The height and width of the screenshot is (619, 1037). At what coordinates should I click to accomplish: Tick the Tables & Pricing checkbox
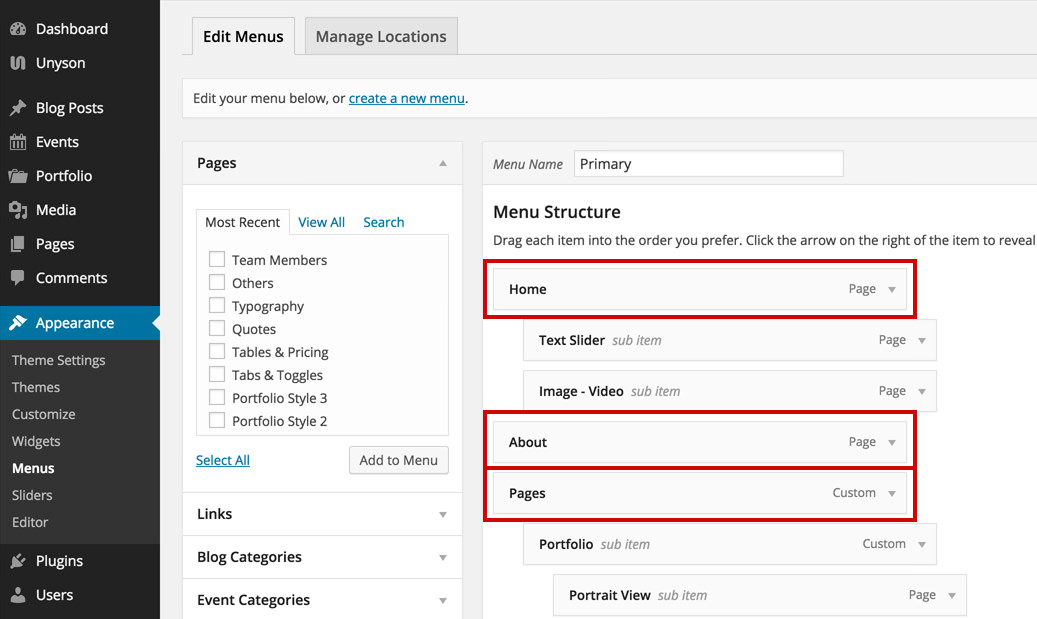[x=217, y=351]
